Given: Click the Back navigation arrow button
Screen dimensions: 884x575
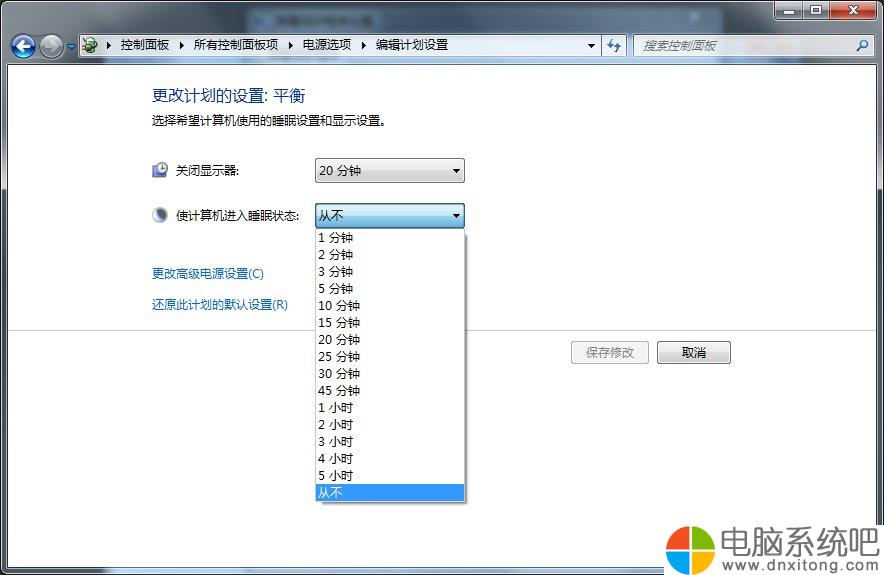Looking at the screenshot, I should point(23,46).
